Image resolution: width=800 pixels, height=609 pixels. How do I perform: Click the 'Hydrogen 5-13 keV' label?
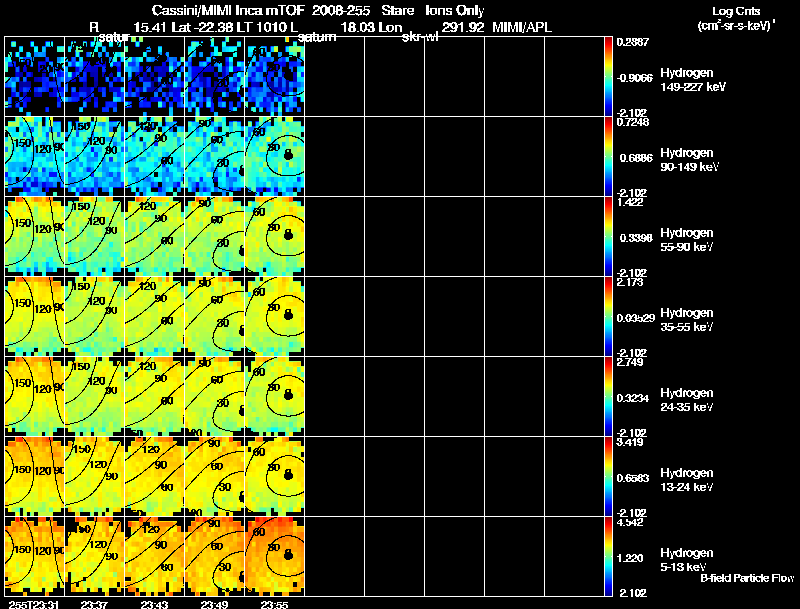coord(687,560)
